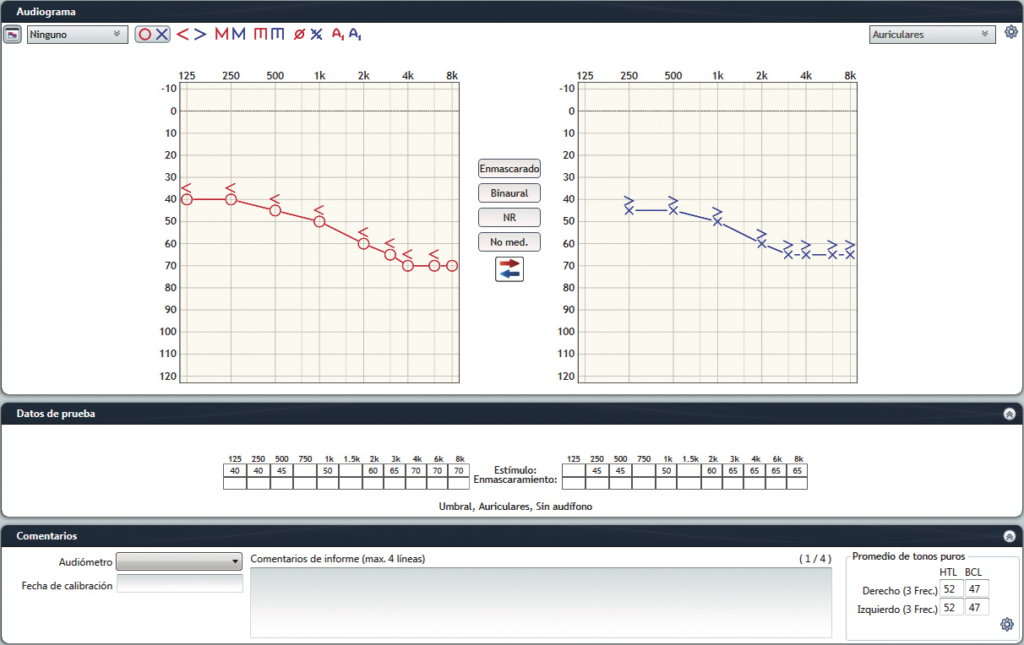Open the Ninguno dropdown
Image resolution: width=1024 pixels, height=645 pixels.
pyautogui.click(x=76, y=34)
